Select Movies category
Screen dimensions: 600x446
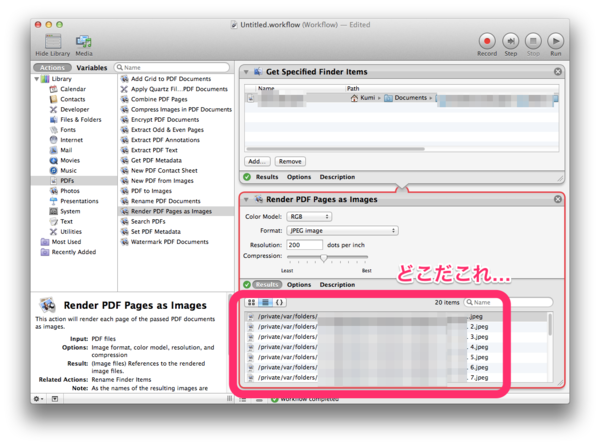pyautogui.click(x=70, y=160)
